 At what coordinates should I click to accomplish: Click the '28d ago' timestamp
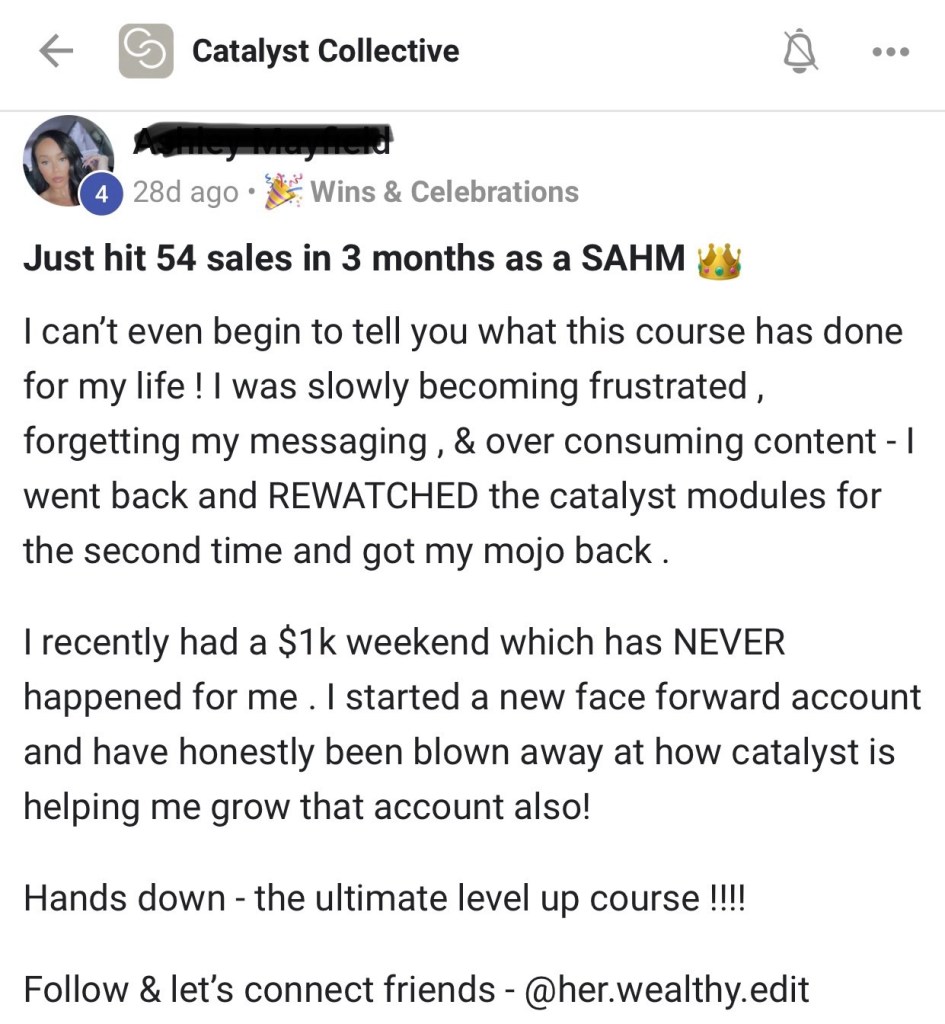click(x=185, y=192)
